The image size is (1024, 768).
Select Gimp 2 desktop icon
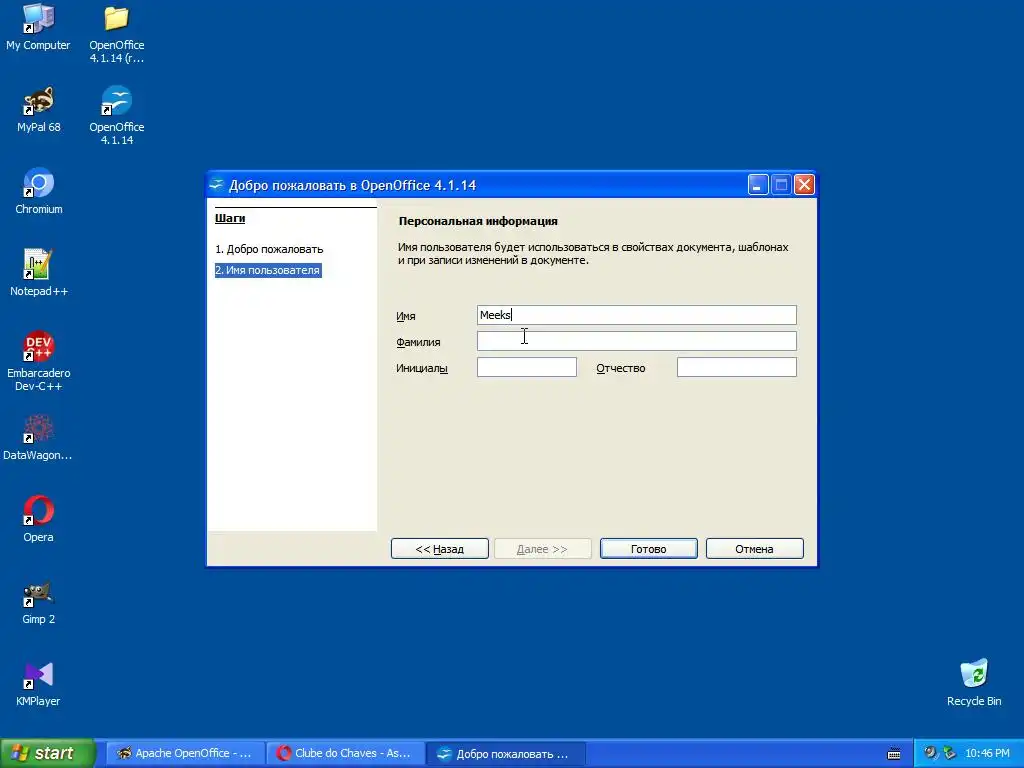coord(38,601)
